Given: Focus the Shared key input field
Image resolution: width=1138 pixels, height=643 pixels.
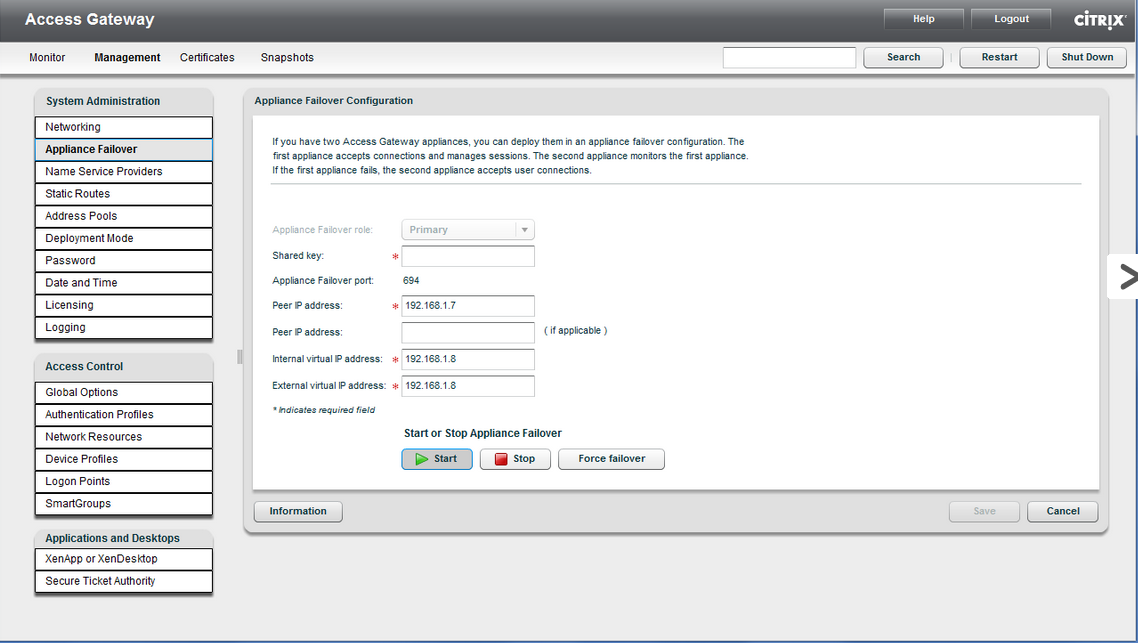Looking at the screenshot, I should tap(468, 257).
